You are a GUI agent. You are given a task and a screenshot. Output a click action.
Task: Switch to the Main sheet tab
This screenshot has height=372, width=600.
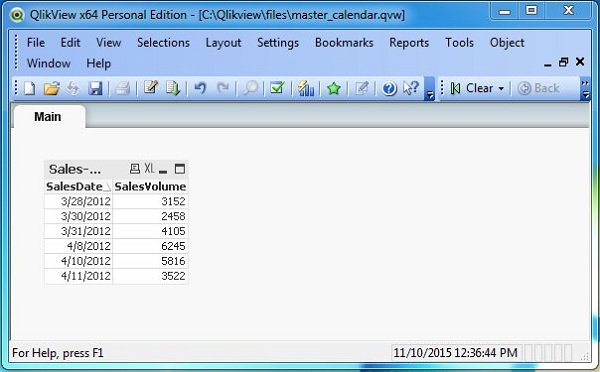tap(48, 117)
